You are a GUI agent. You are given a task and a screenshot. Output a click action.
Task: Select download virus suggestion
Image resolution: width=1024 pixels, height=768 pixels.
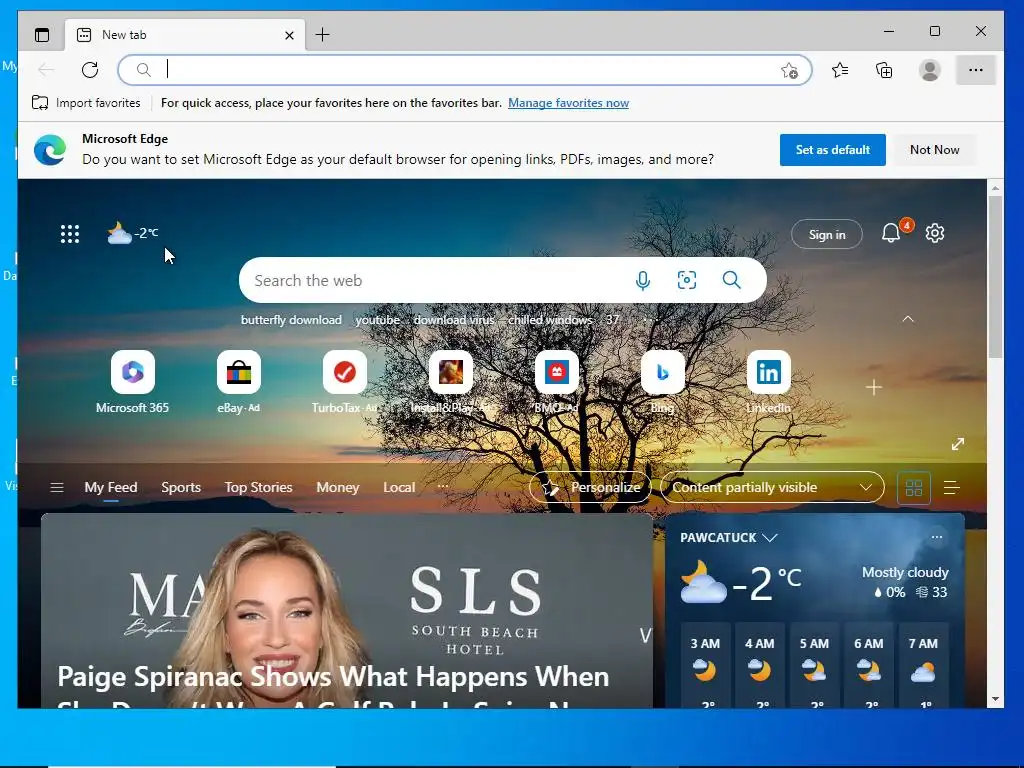pos(454,320)
